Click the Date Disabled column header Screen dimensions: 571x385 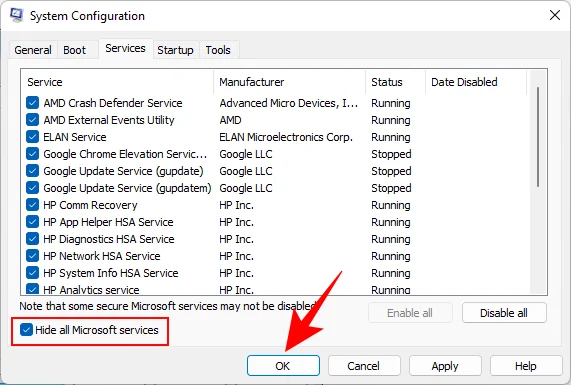(x=476, y=82)
